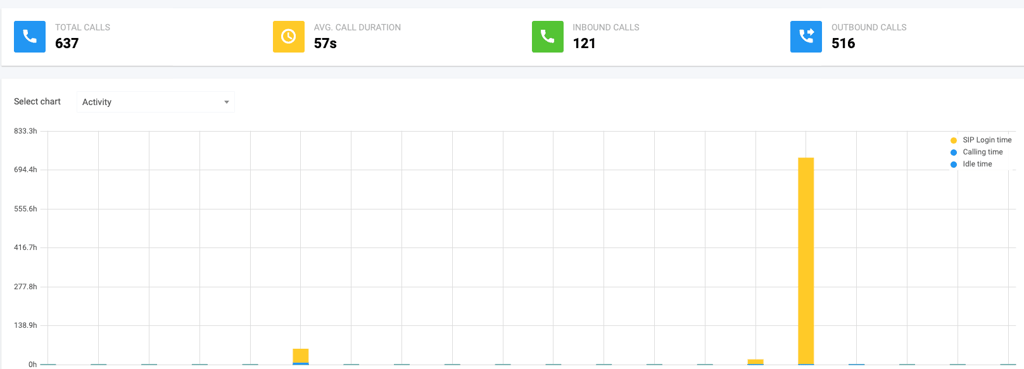
Task: Open the Activity chart dropdown
Action: [155, 102]
